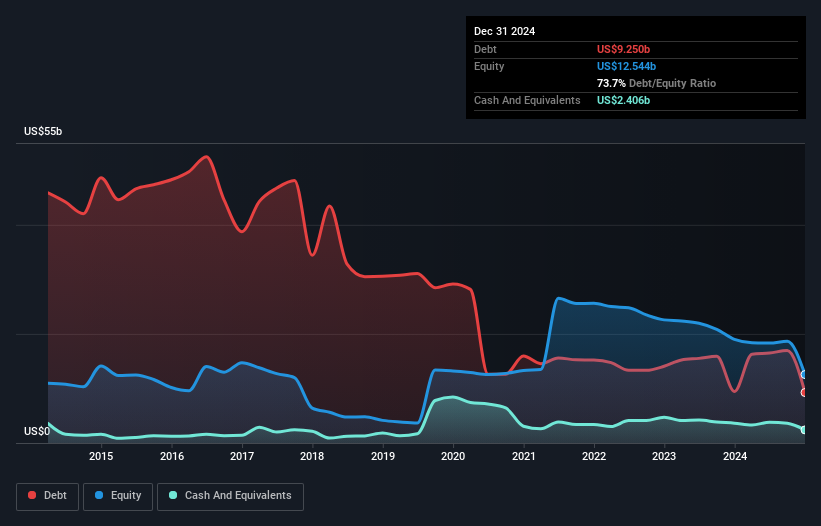Click the Dec 31 2024 tooltip date
The image size is (821, 526).
point(504,31)
